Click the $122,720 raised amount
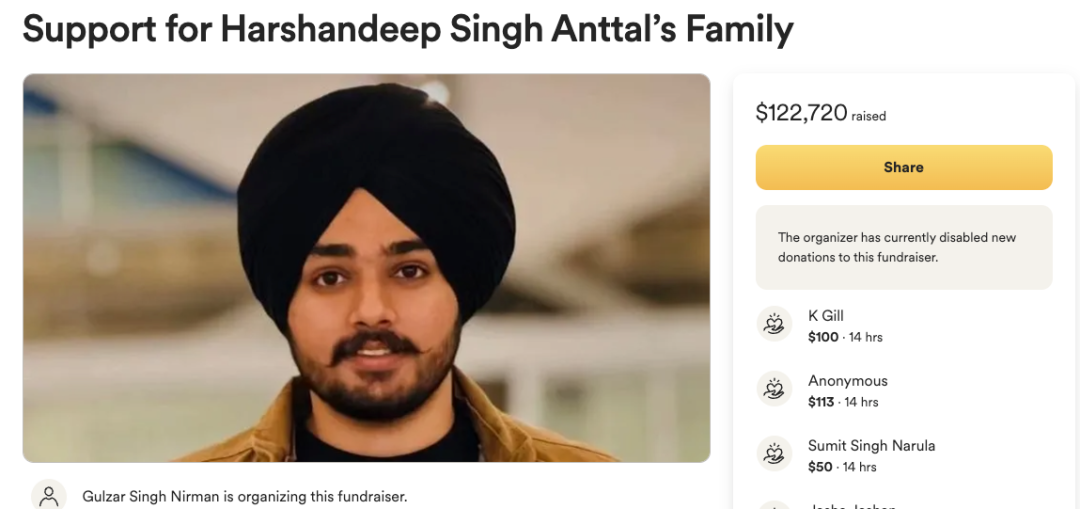 pos(801,114)
